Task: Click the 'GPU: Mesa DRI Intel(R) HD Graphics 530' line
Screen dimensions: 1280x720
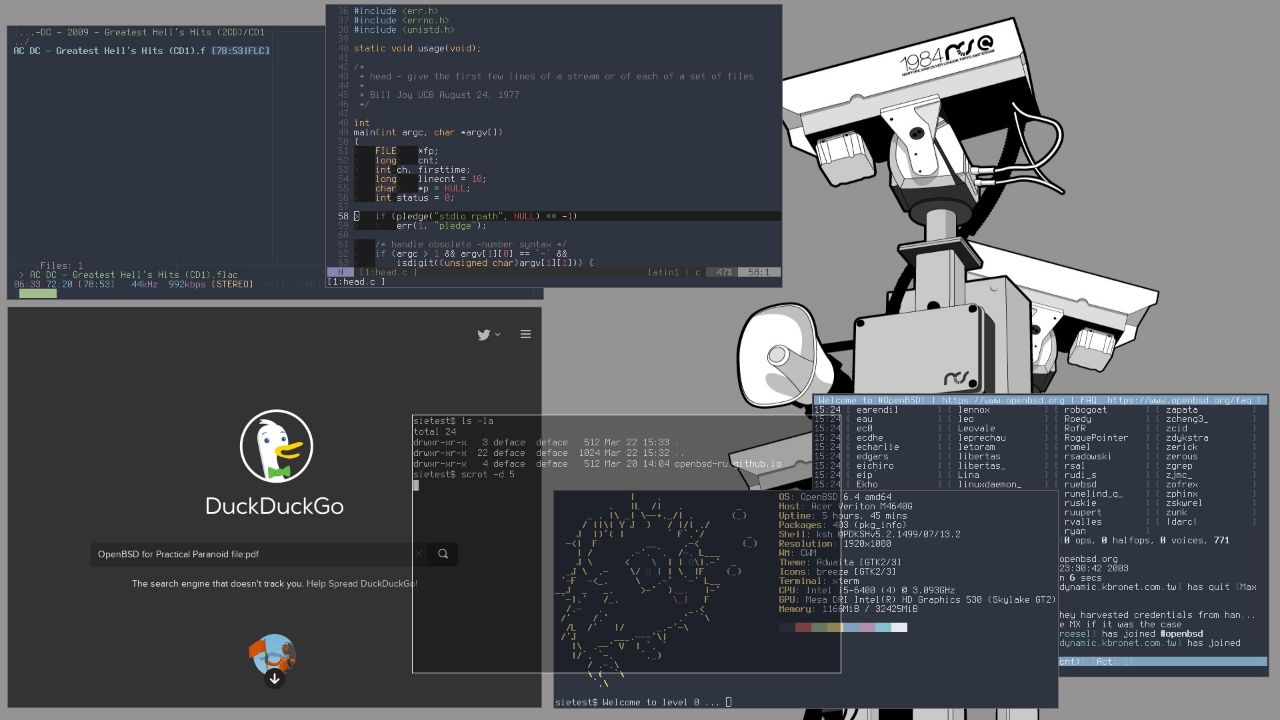Action: [917, 599]
